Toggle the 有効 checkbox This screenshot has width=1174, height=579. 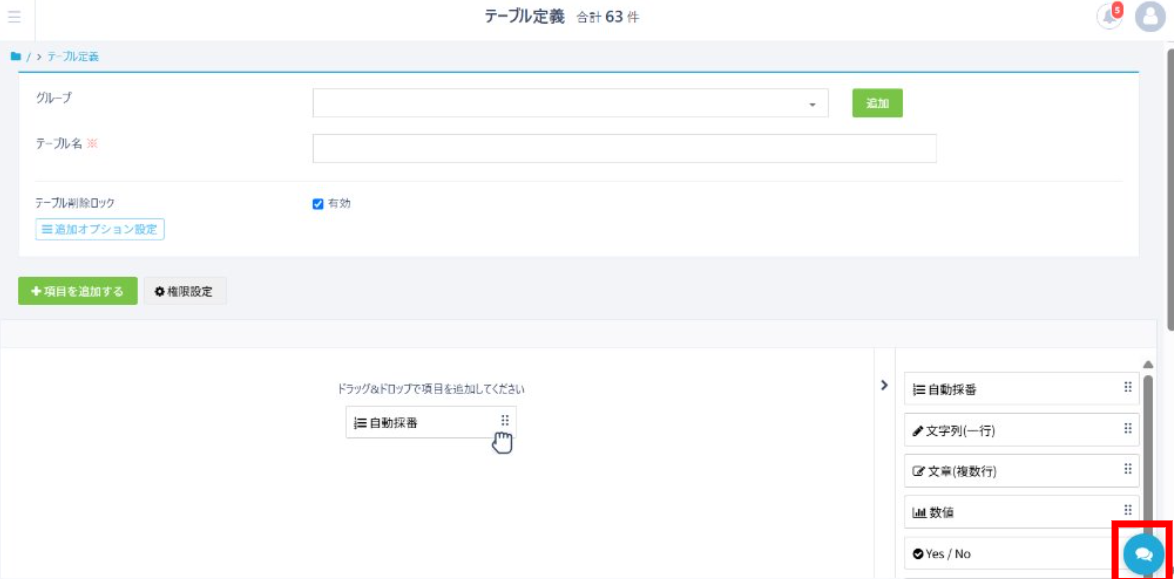coord(317,204)
